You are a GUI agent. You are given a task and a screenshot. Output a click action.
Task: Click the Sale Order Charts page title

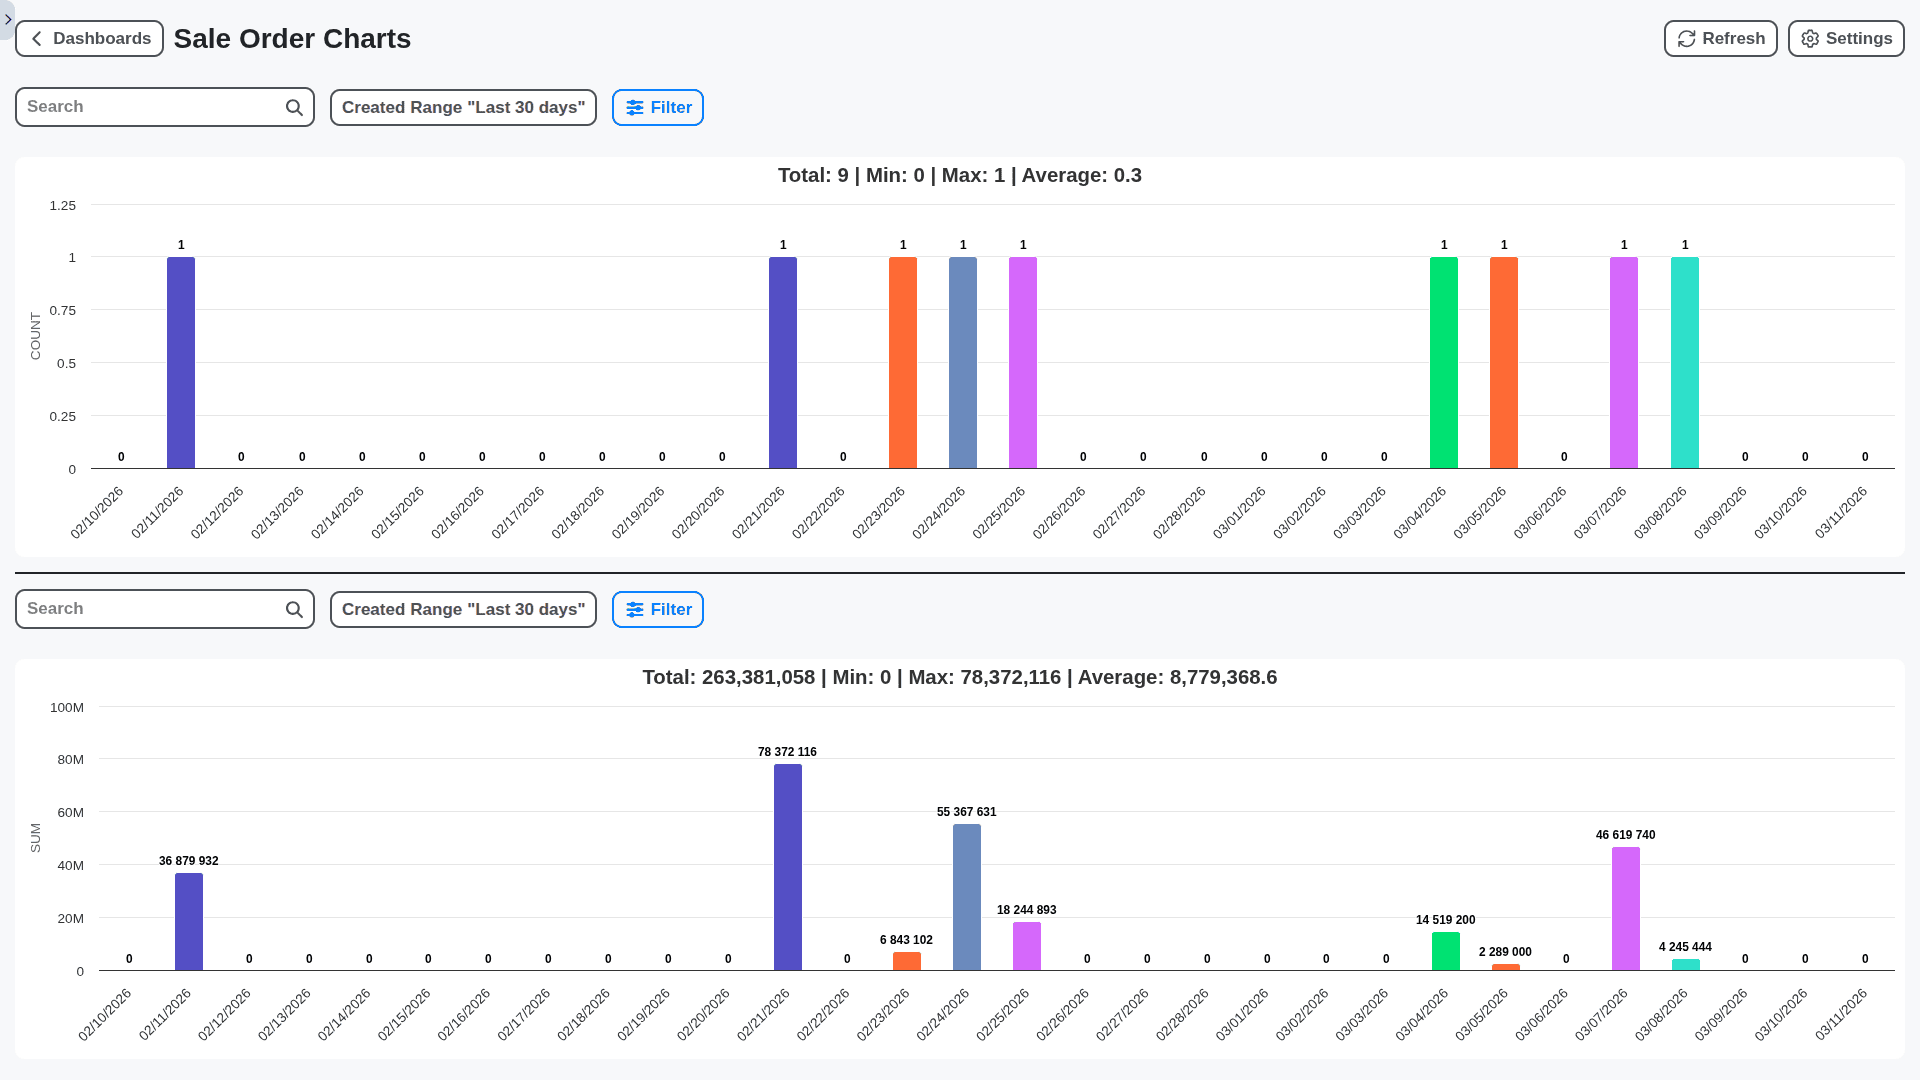pyautogui.click(x=292, y=38)
